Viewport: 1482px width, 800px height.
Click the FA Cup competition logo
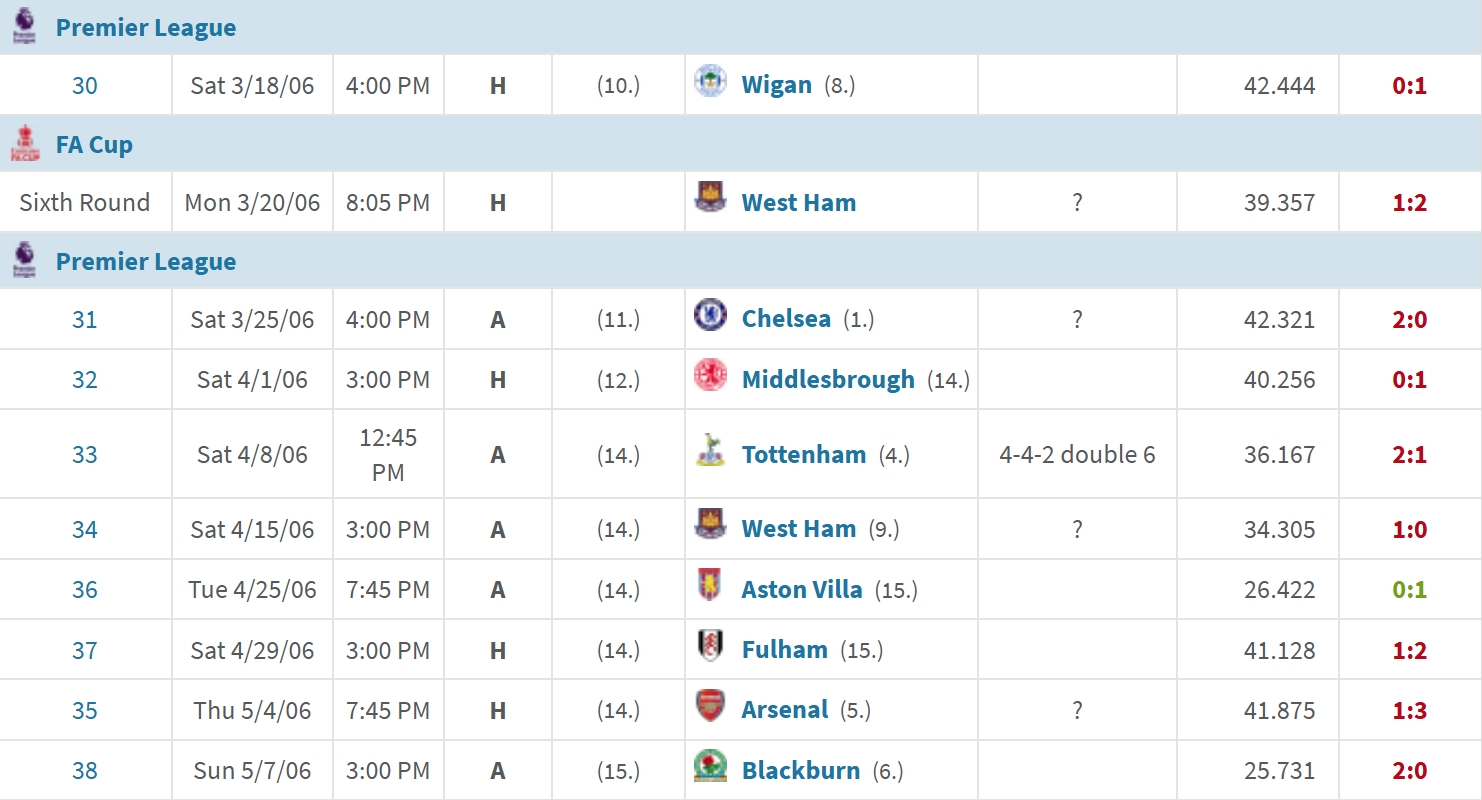tap(25, 144)
